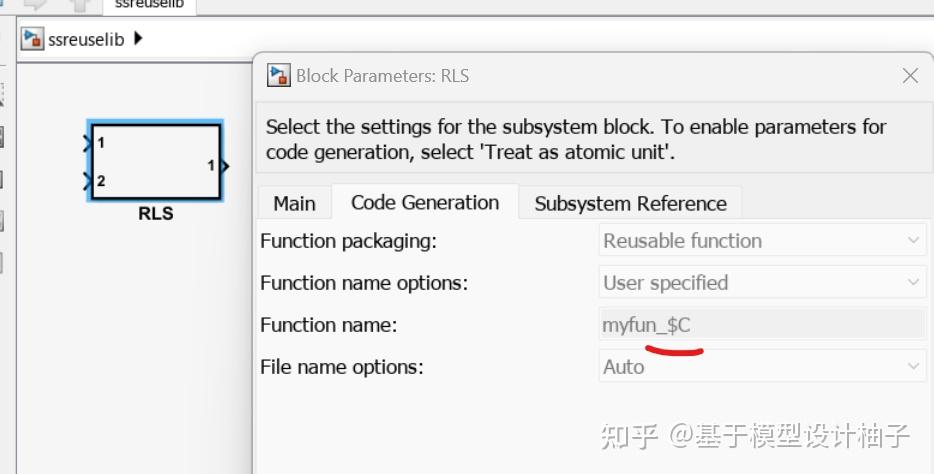The image size is (934, 474).
Task: Open the Subsystem Reference tab
Action: [630, 203]
